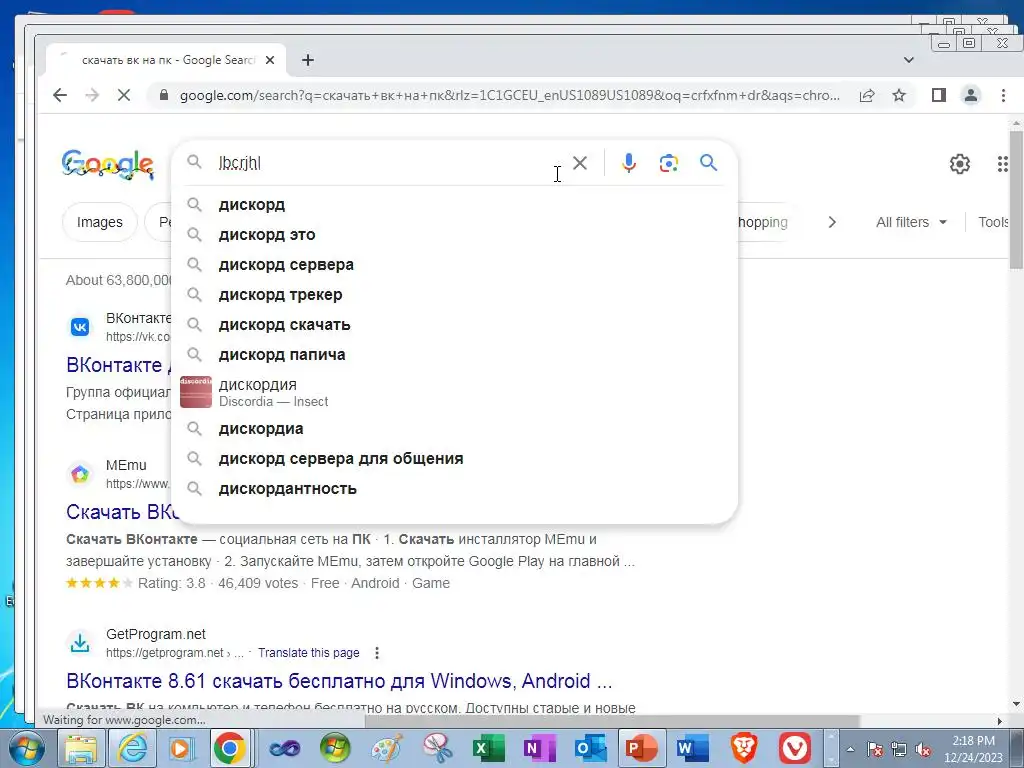The height and width of the screenshot is (768, 1024).
Task: Go back using the browser back arrow
Action: click(x=60, y=95)
